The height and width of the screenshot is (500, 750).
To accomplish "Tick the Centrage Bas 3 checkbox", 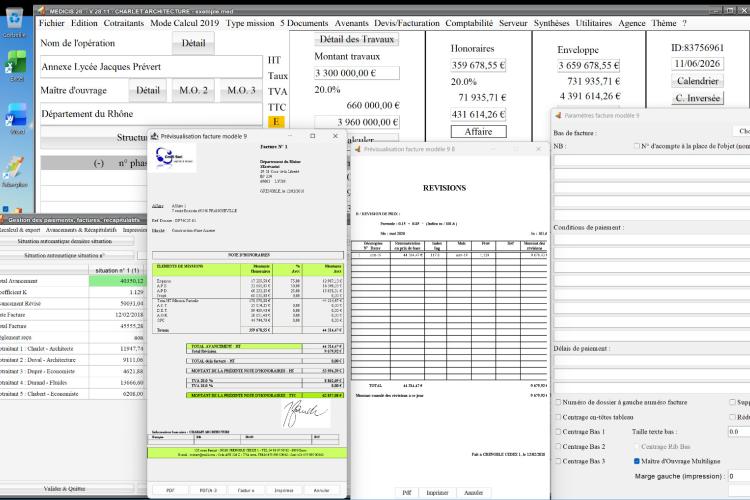I will 558,461.
